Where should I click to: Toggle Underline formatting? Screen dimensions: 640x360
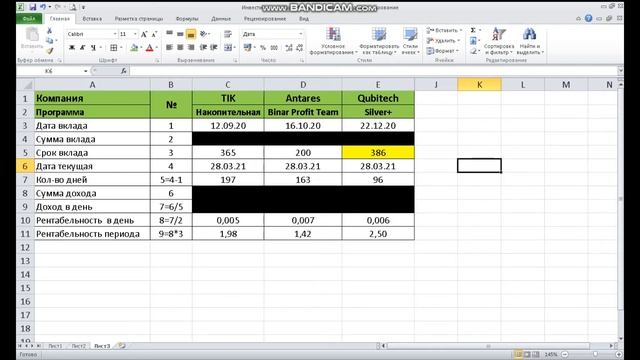coord(93,48)
